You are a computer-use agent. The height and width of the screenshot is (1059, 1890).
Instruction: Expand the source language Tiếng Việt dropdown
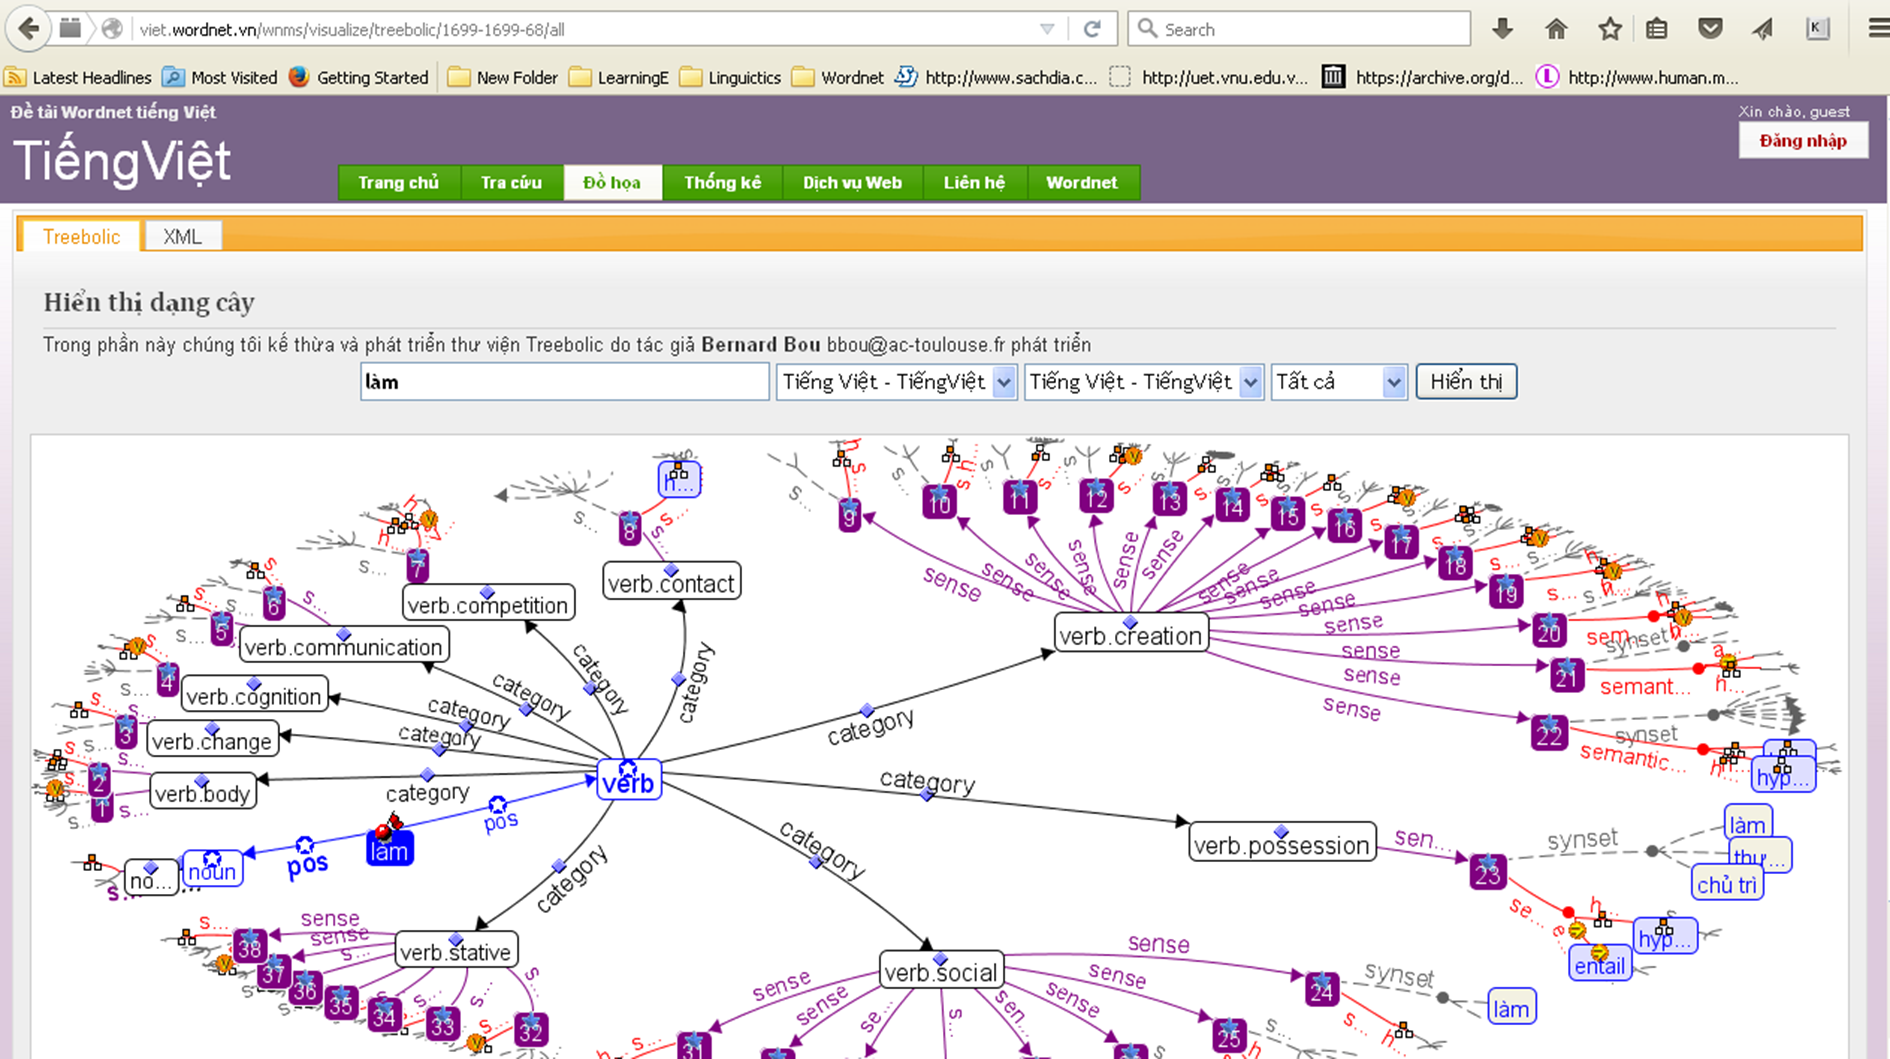coord(896,382)
